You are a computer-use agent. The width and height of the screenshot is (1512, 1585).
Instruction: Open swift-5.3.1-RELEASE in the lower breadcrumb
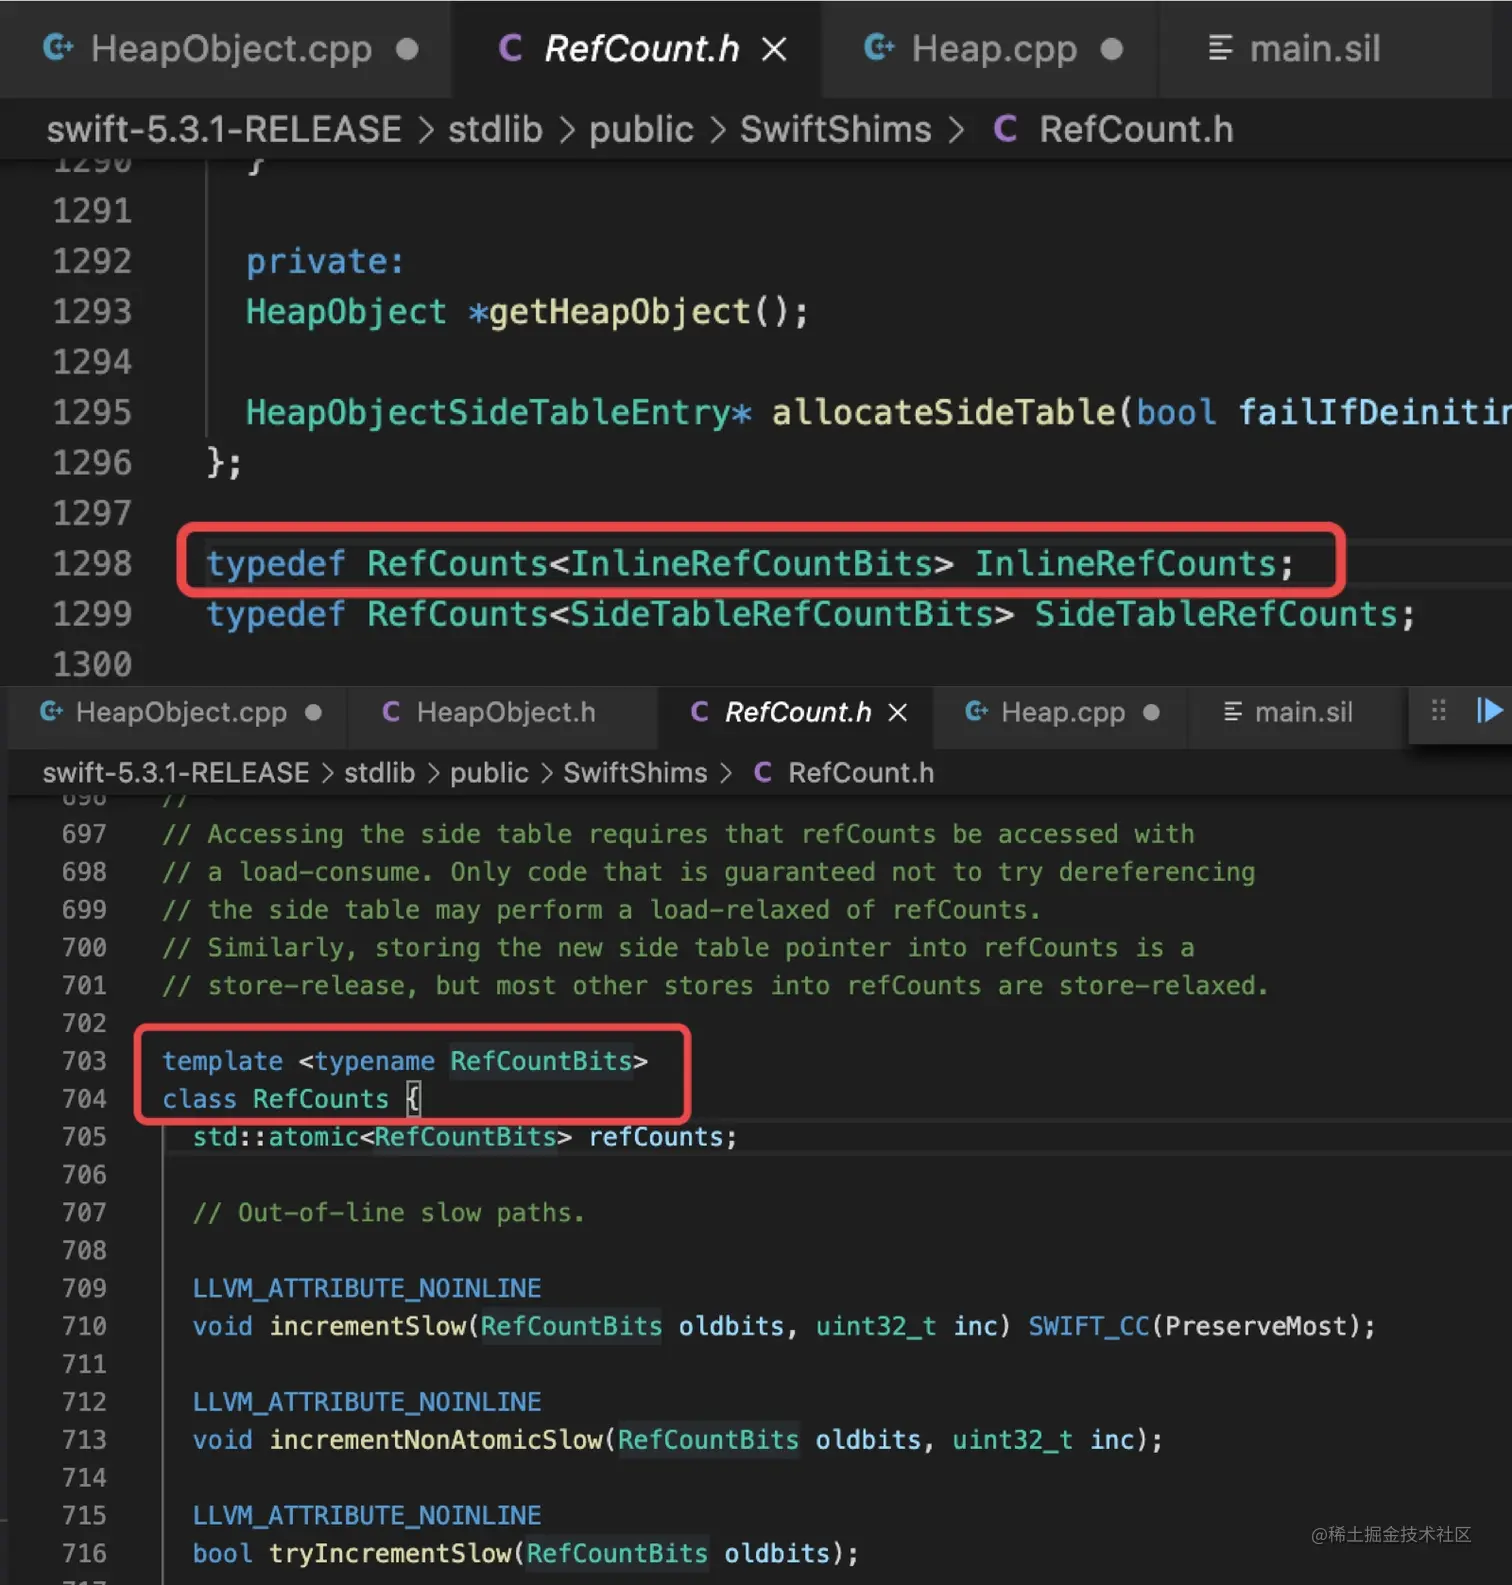click(x=176, y=772)
